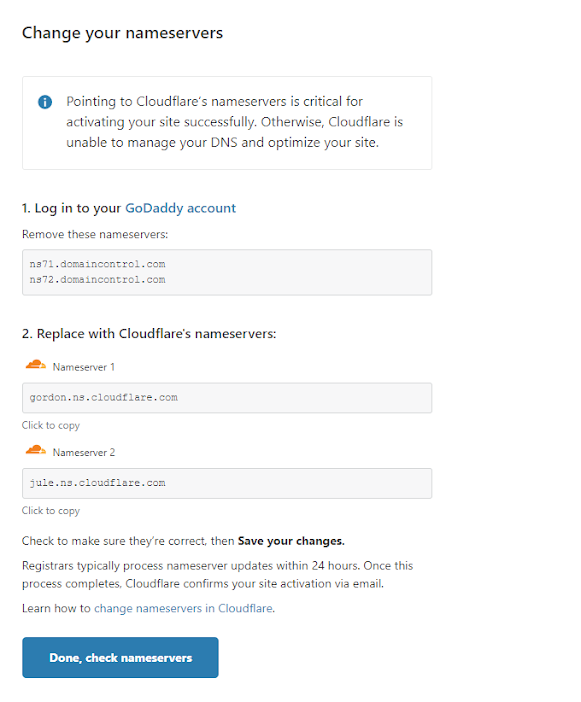Click the Change your nameservers heading
The image size is (581, 702).
(122, 33)
